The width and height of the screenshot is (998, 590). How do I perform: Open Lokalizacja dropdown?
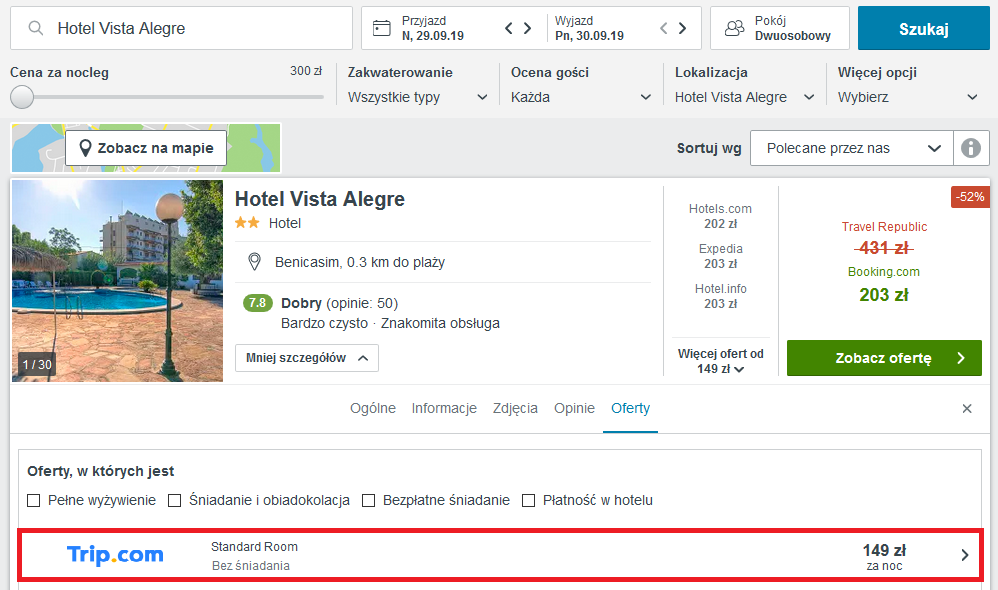(744, 97)
